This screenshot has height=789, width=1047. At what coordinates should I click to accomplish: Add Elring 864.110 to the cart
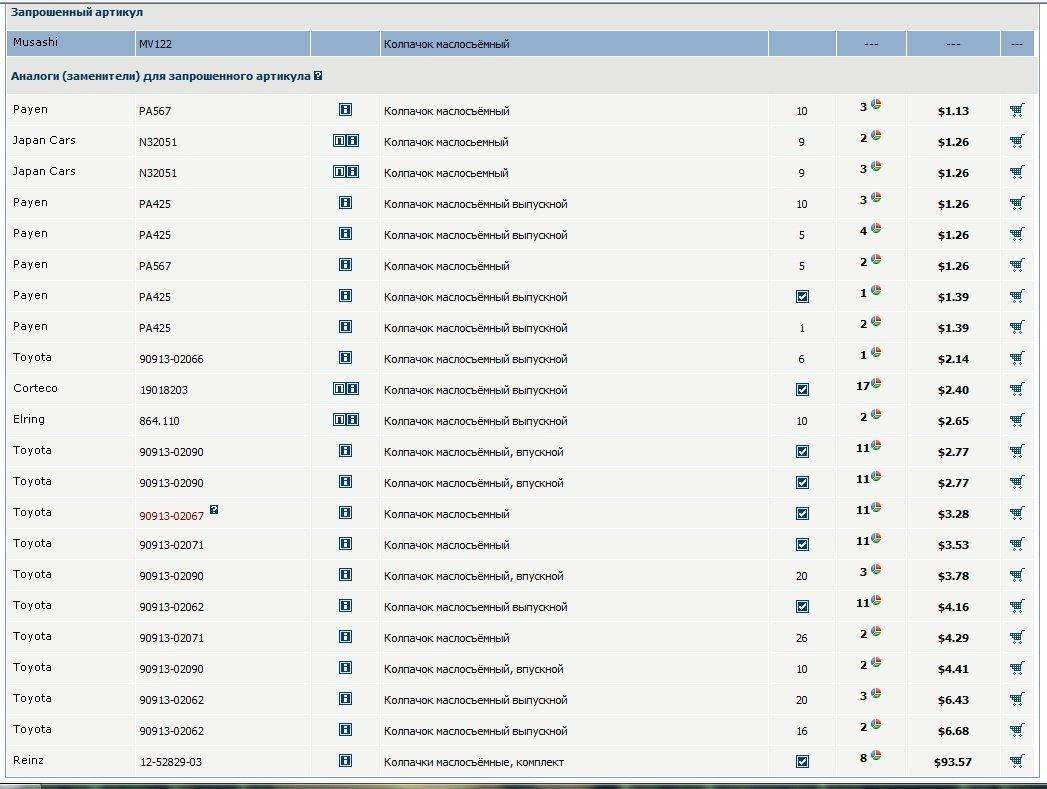click(x=1017, y=421)
